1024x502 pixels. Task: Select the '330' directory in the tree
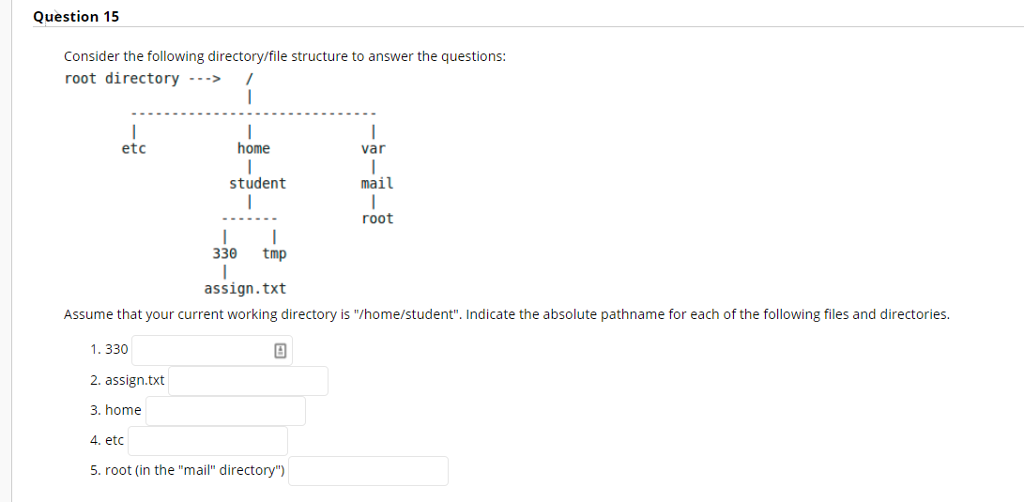[225, 253]
